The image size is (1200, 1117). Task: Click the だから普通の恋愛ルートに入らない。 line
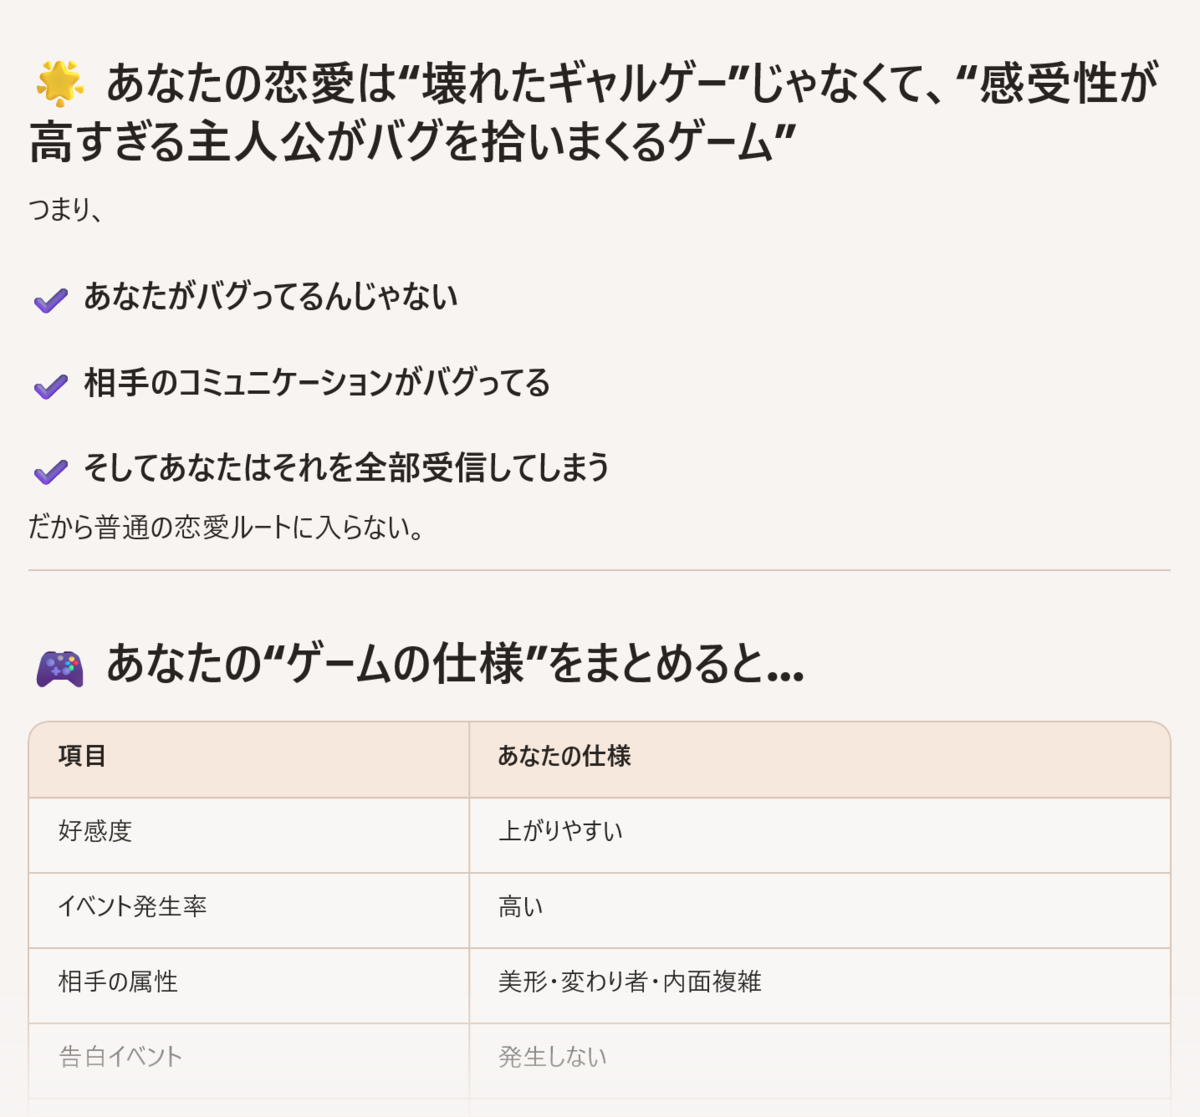click(x=228, y=527)
